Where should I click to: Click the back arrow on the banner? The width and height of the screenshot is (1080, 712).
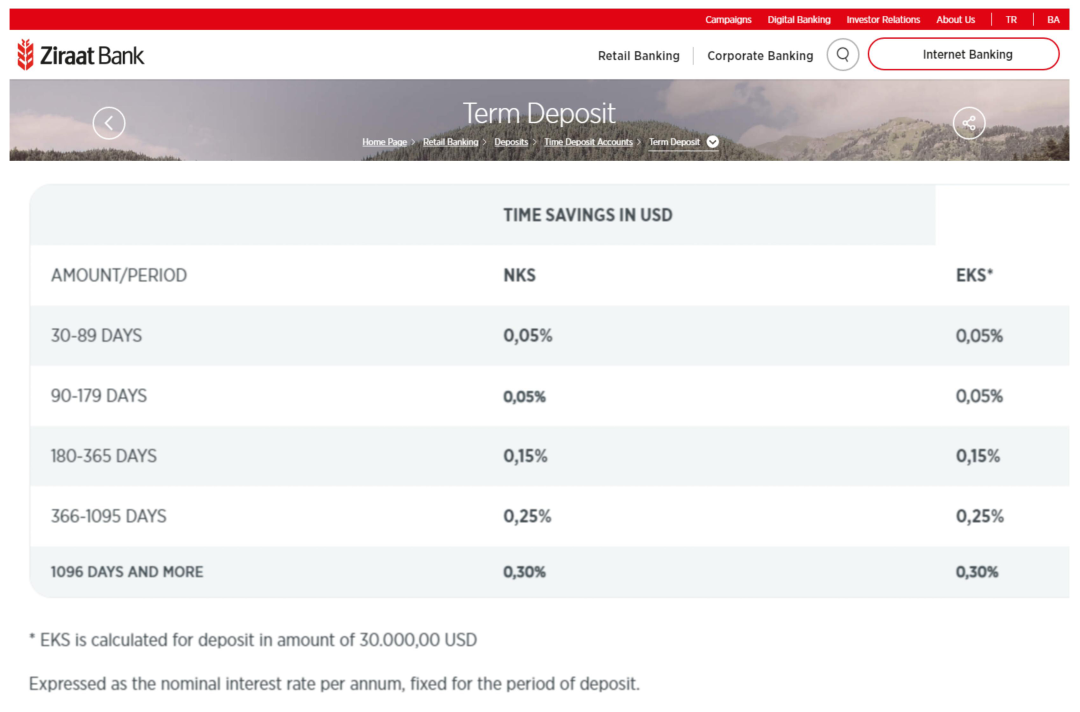109,123
